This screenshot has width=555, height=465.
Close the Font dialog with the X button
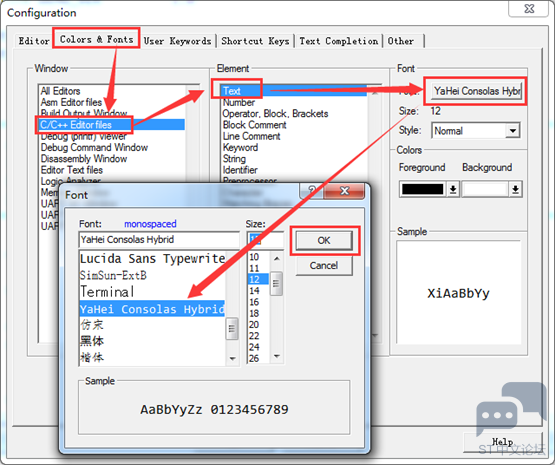tap(345, 191)
